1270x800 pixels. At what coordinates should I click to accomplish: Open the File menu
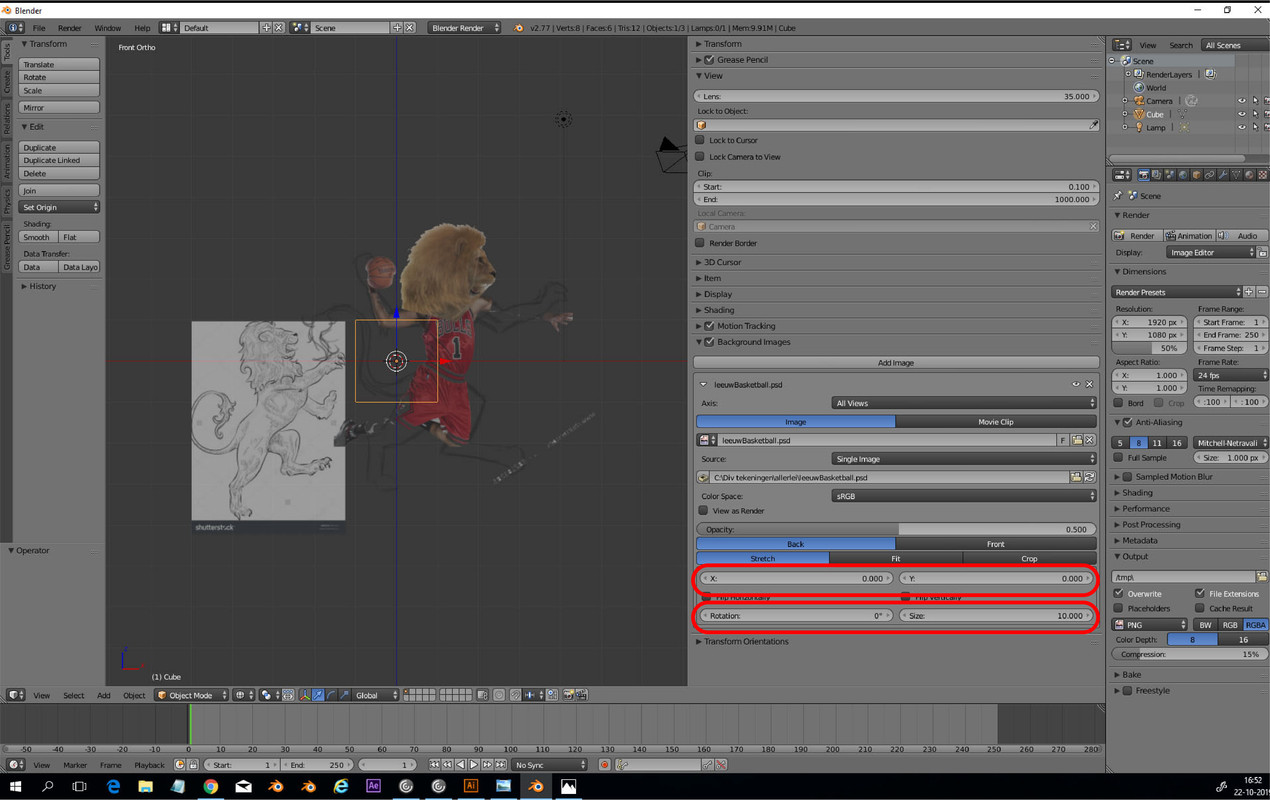[x=39, y=28]
